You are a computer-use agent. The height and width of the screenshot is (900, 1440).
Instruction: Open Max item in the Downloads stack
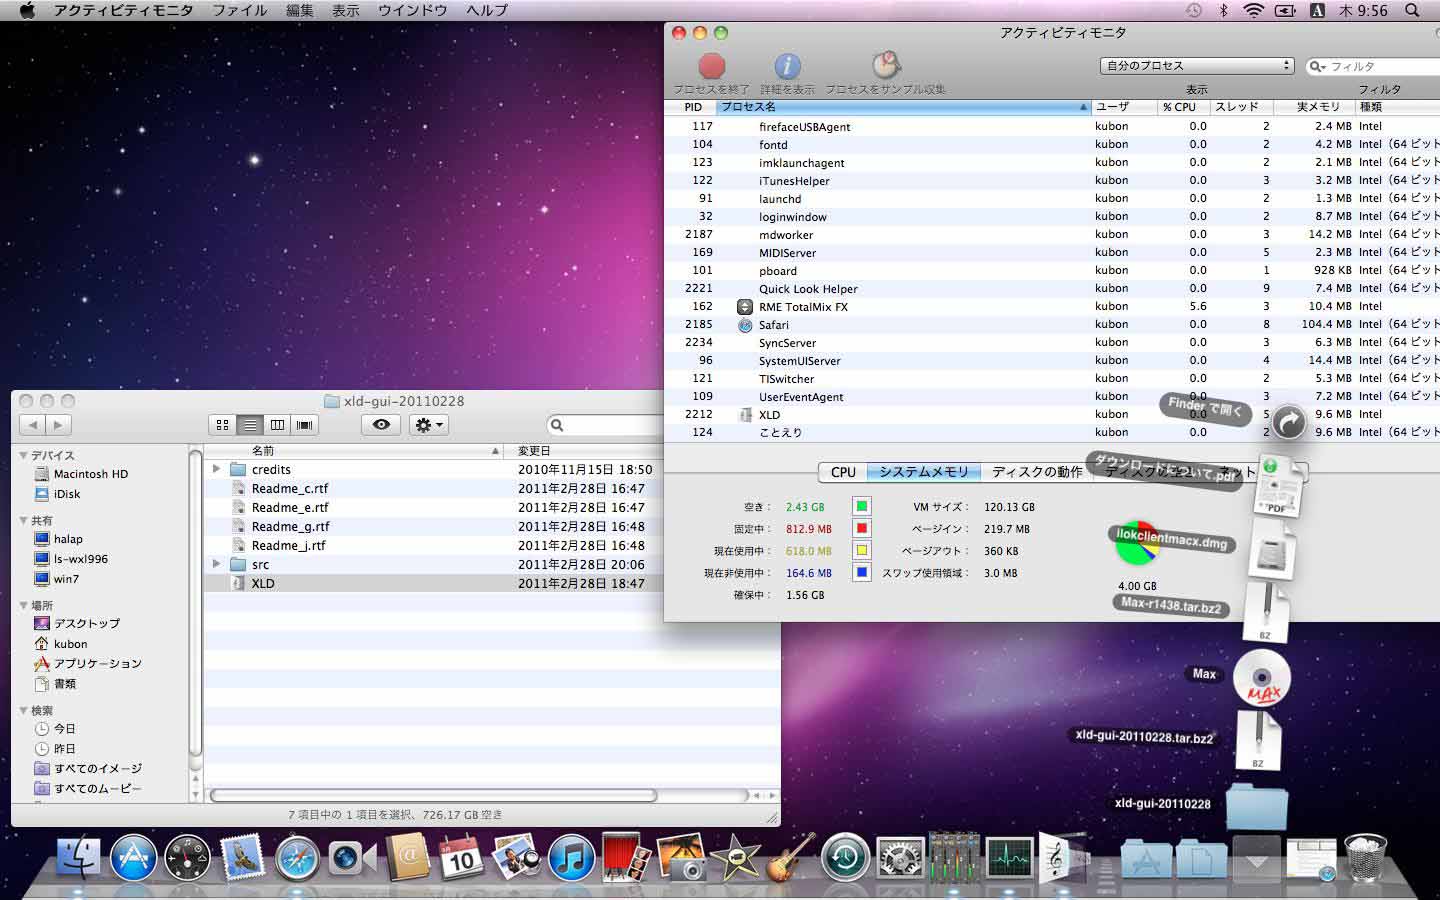(1262, 678)
